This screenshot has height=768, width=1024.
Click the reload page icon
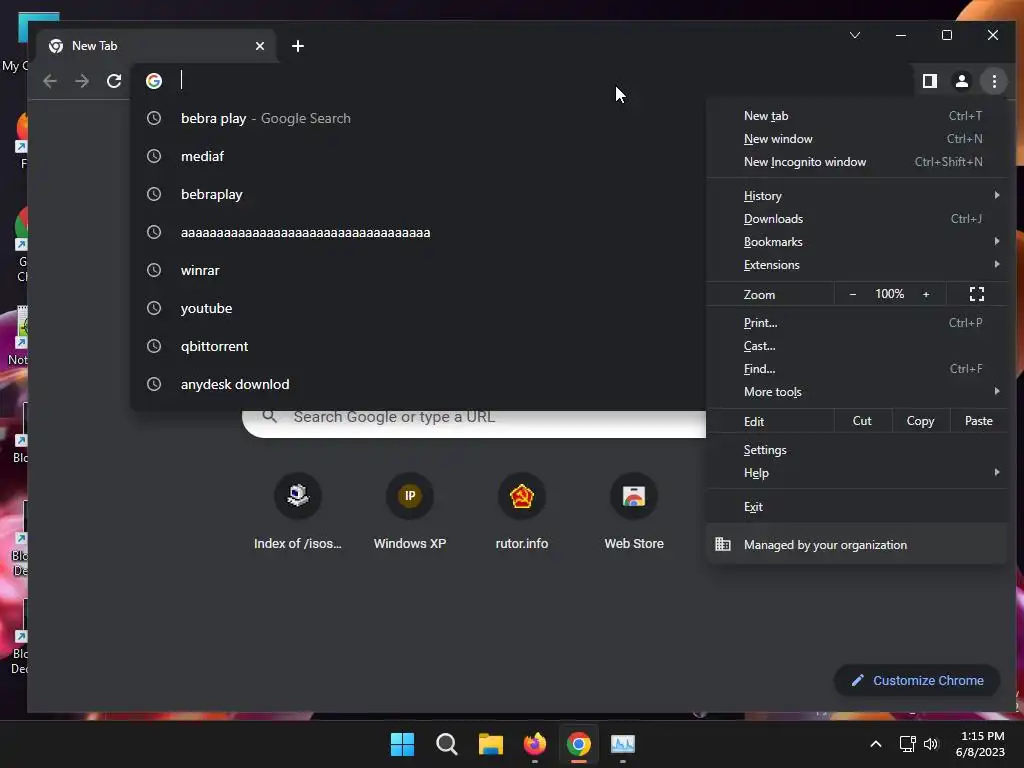pos(114,81)
